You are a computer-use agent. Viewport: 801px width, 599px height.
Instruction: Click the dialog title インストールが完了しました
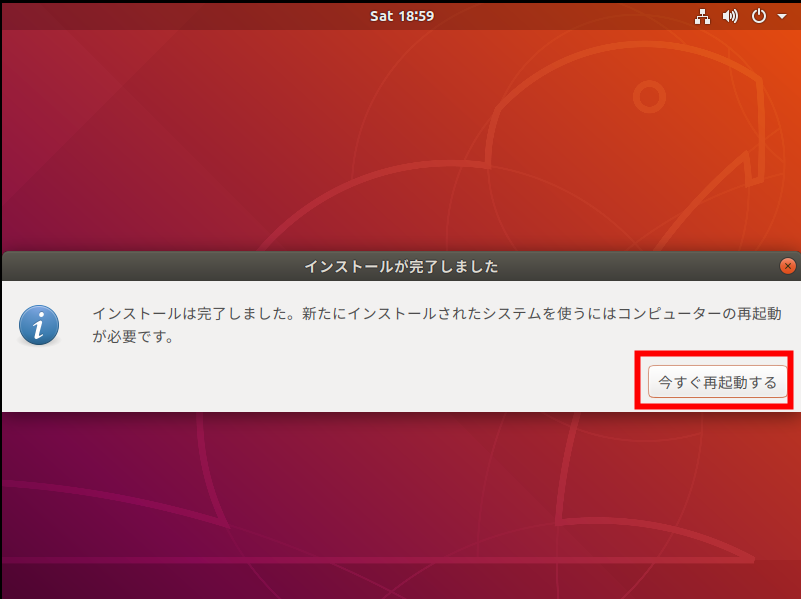pos(401,267)
